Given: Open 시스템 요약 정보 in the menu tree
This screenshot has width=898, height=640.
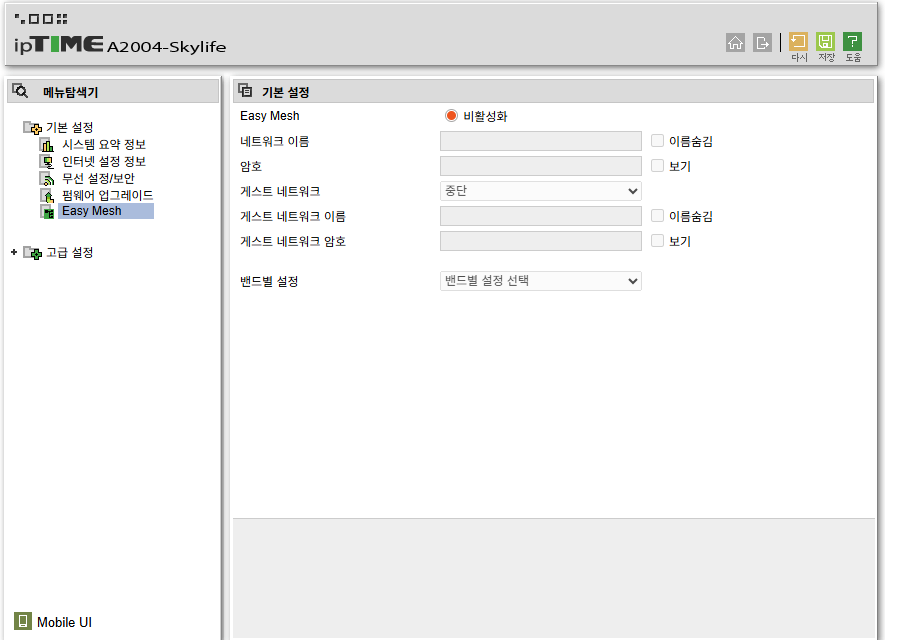Looking at the screenshot, I should click(104, 144).
